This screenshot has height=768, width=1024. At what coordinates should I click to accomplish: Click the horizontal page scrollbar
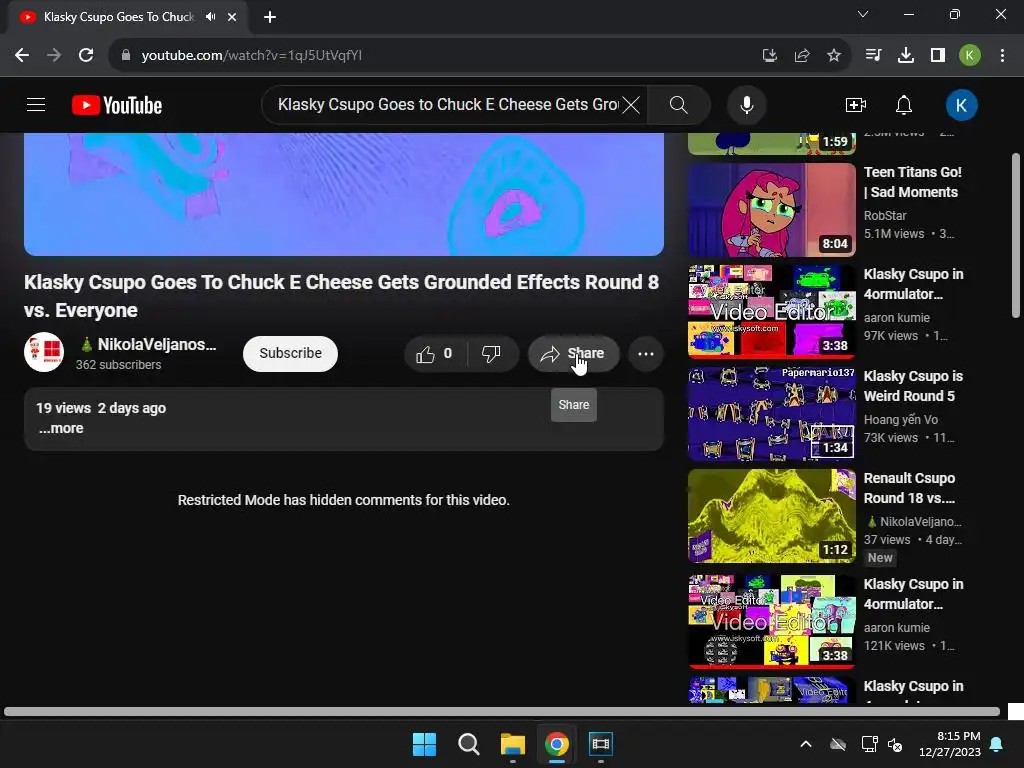[x=502, y=711]
